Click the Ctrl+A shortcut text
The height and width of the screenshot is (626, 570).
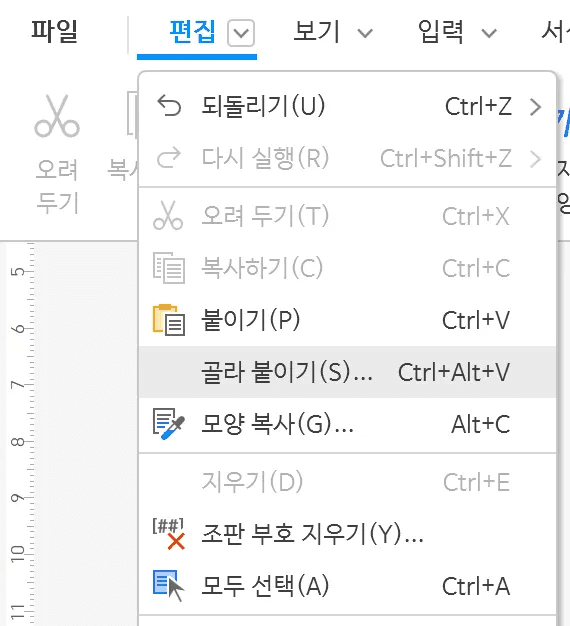(476, 586)
